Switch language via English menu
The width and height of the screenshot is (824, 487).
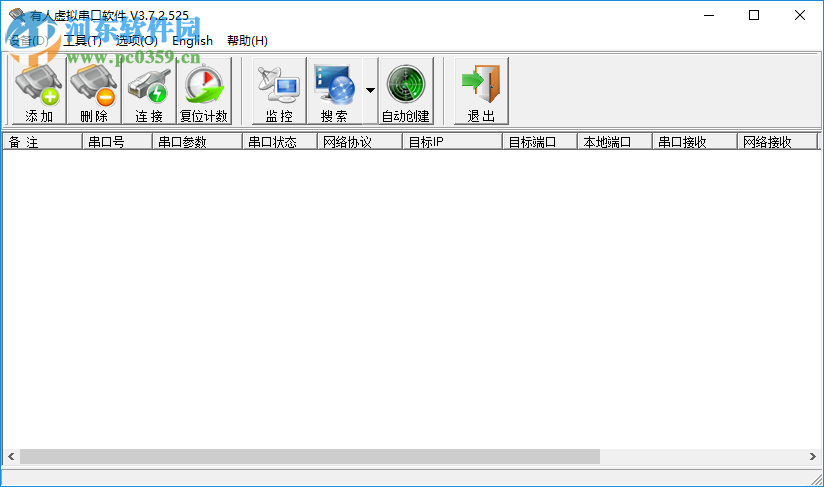tap(192, 40)
